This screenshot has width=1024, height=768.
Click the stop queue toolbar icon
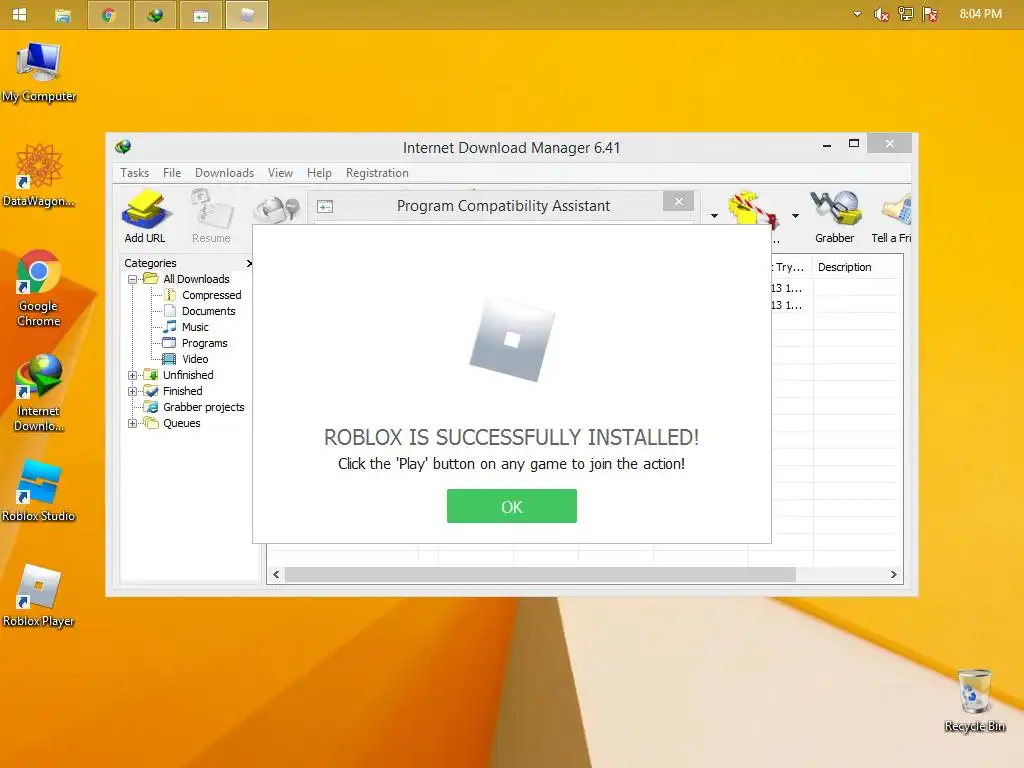pos(754,209)
